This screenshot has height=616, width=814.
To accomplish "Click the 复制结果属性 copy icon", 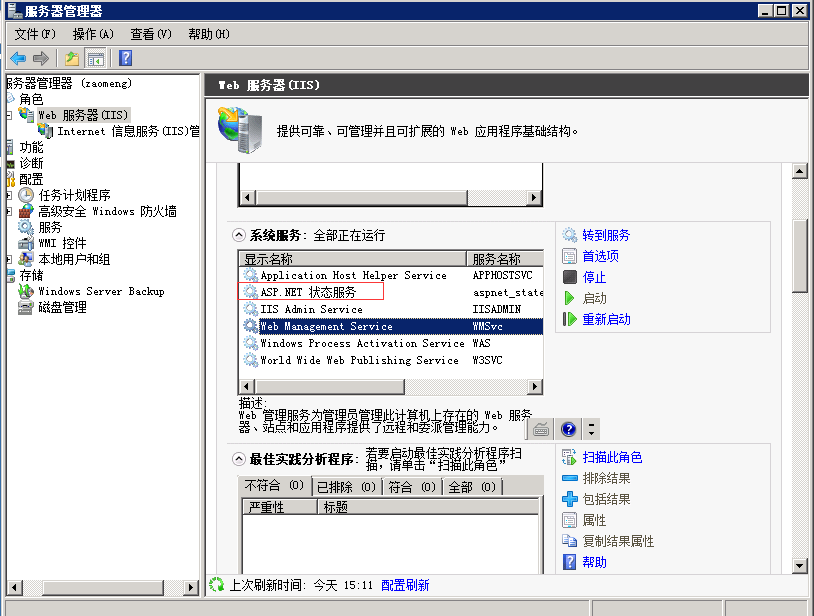I will coord(569,541).
